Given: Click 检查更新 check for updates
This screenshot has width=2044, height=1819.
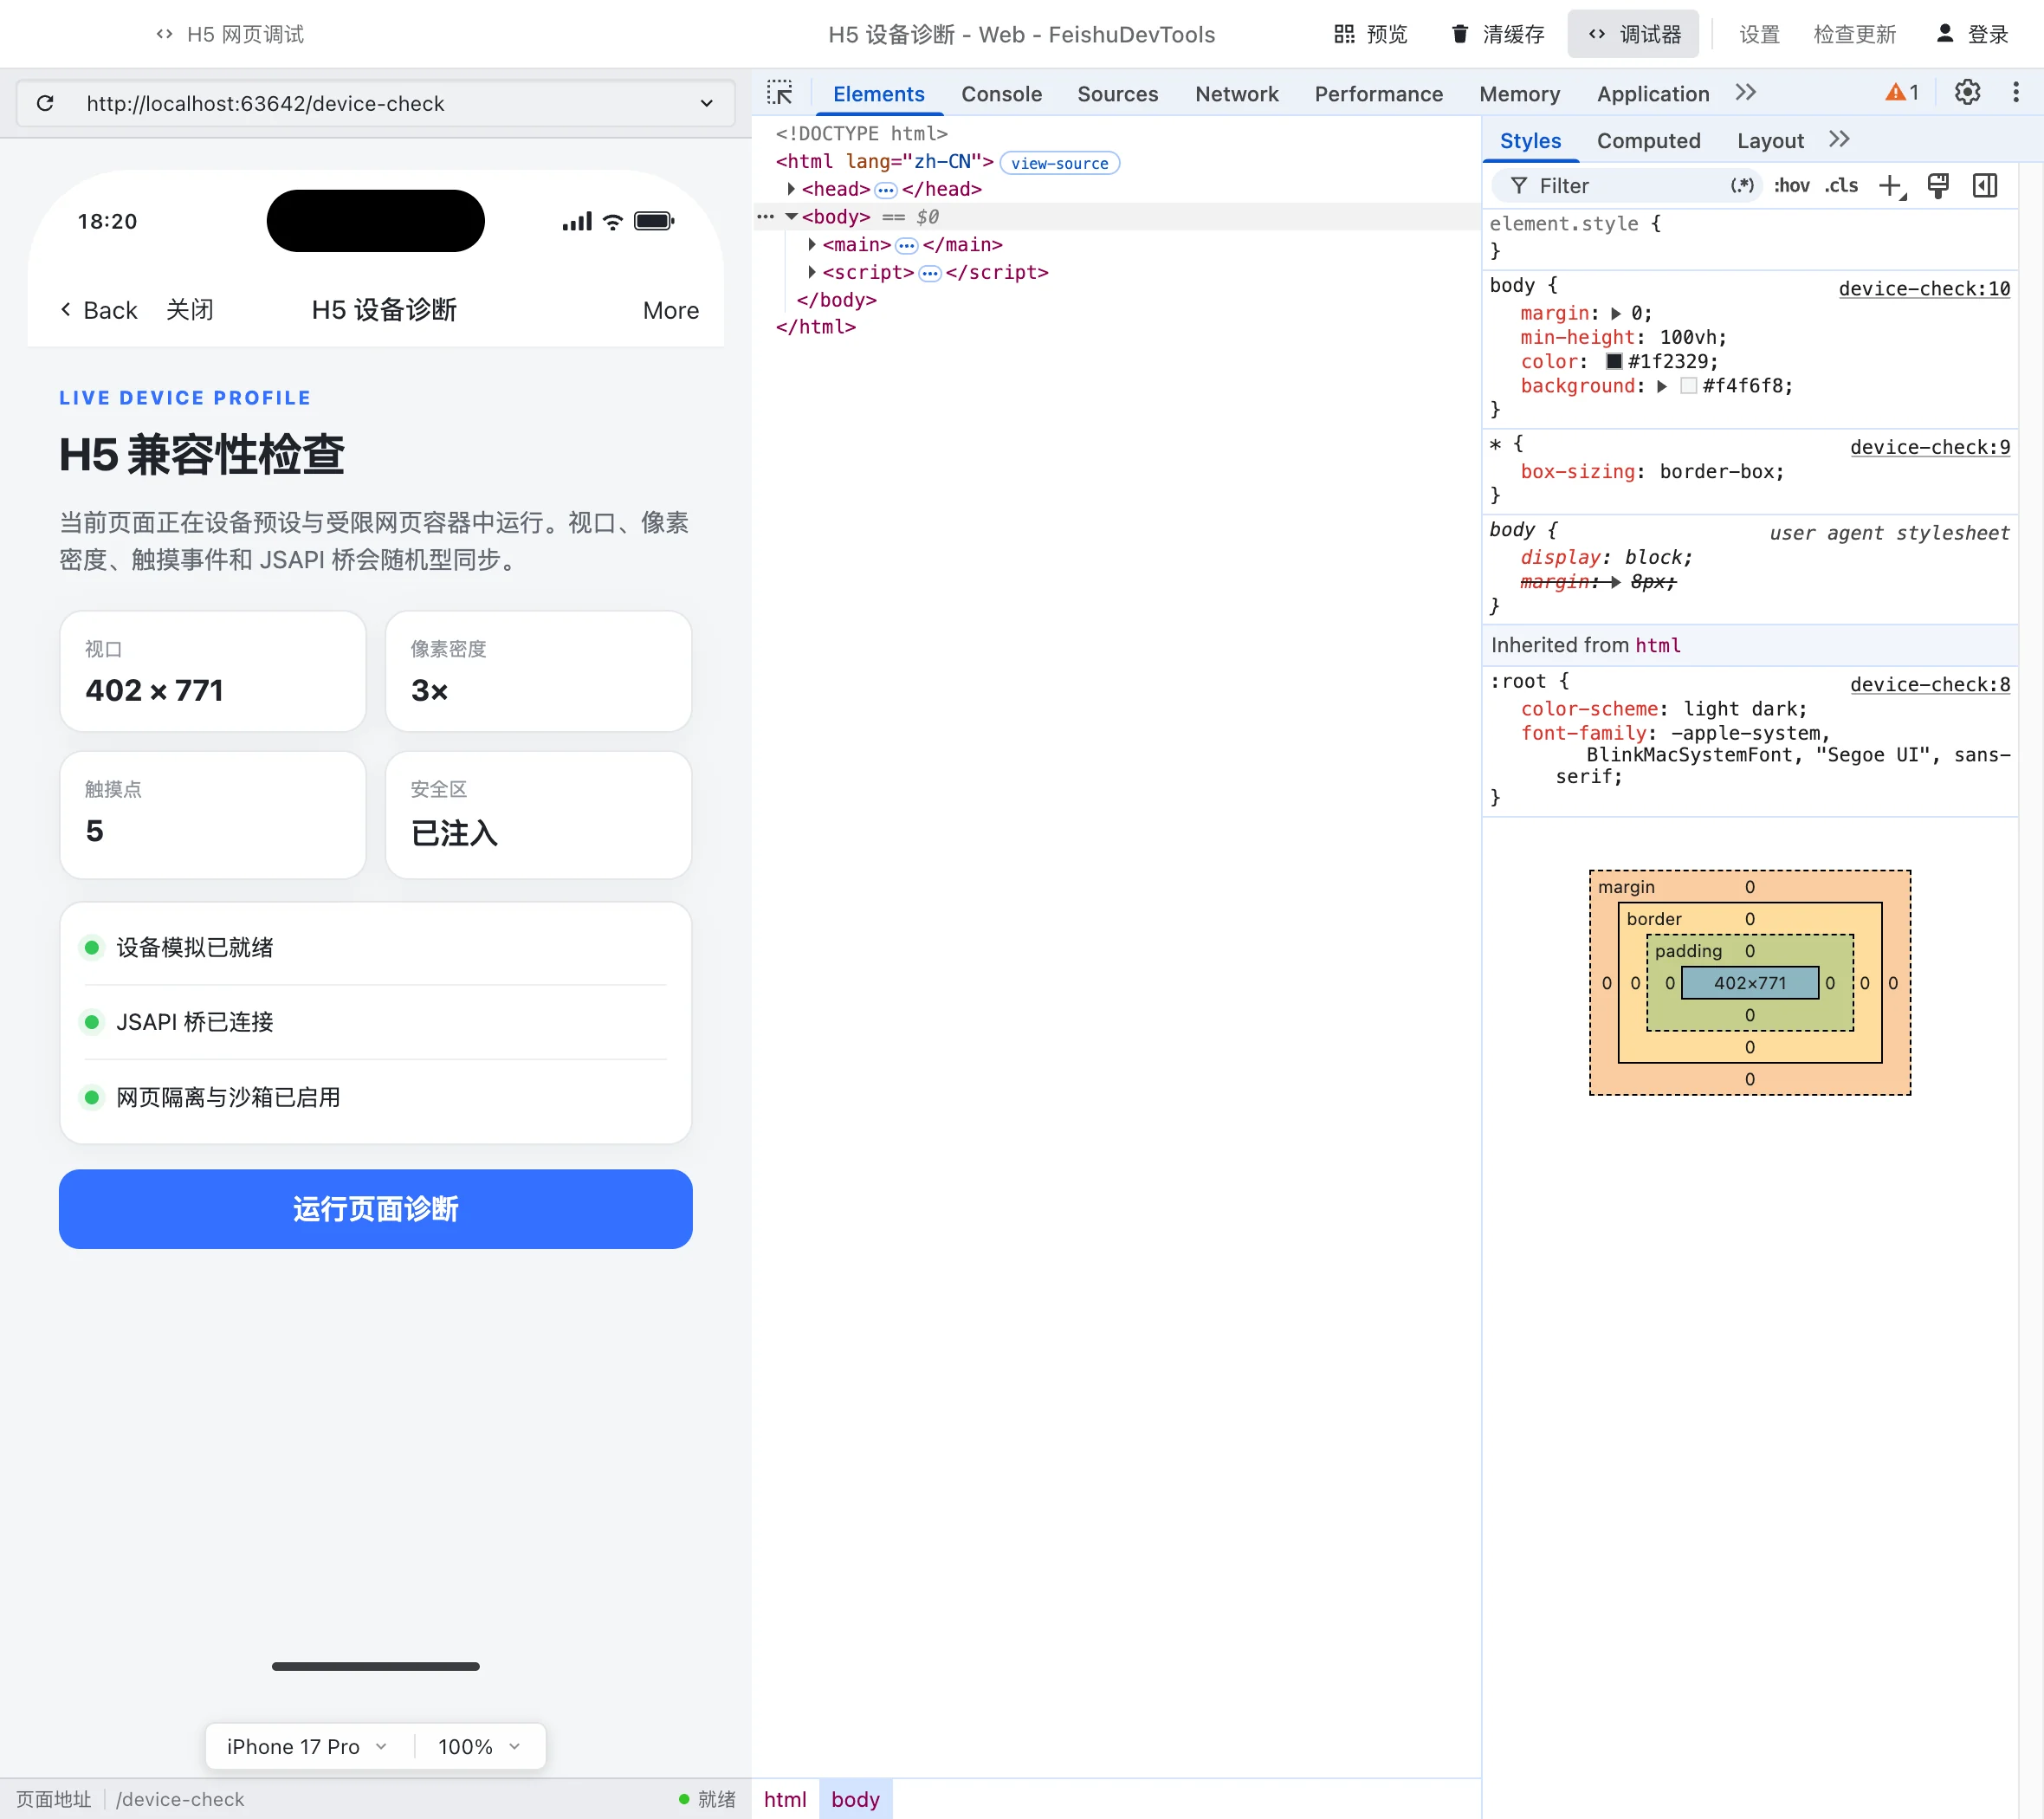Looking at the screenshot, I should [x=1854, y=34].
